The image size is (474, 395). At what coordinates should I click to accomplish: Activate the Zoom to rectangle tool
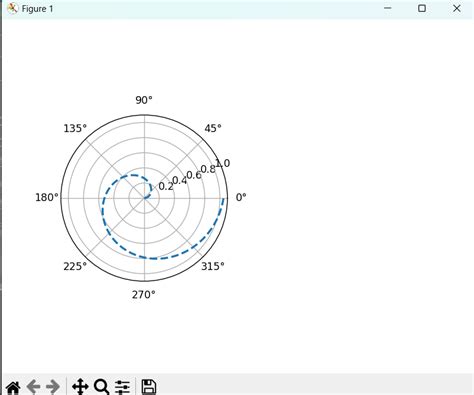point(101,387)
